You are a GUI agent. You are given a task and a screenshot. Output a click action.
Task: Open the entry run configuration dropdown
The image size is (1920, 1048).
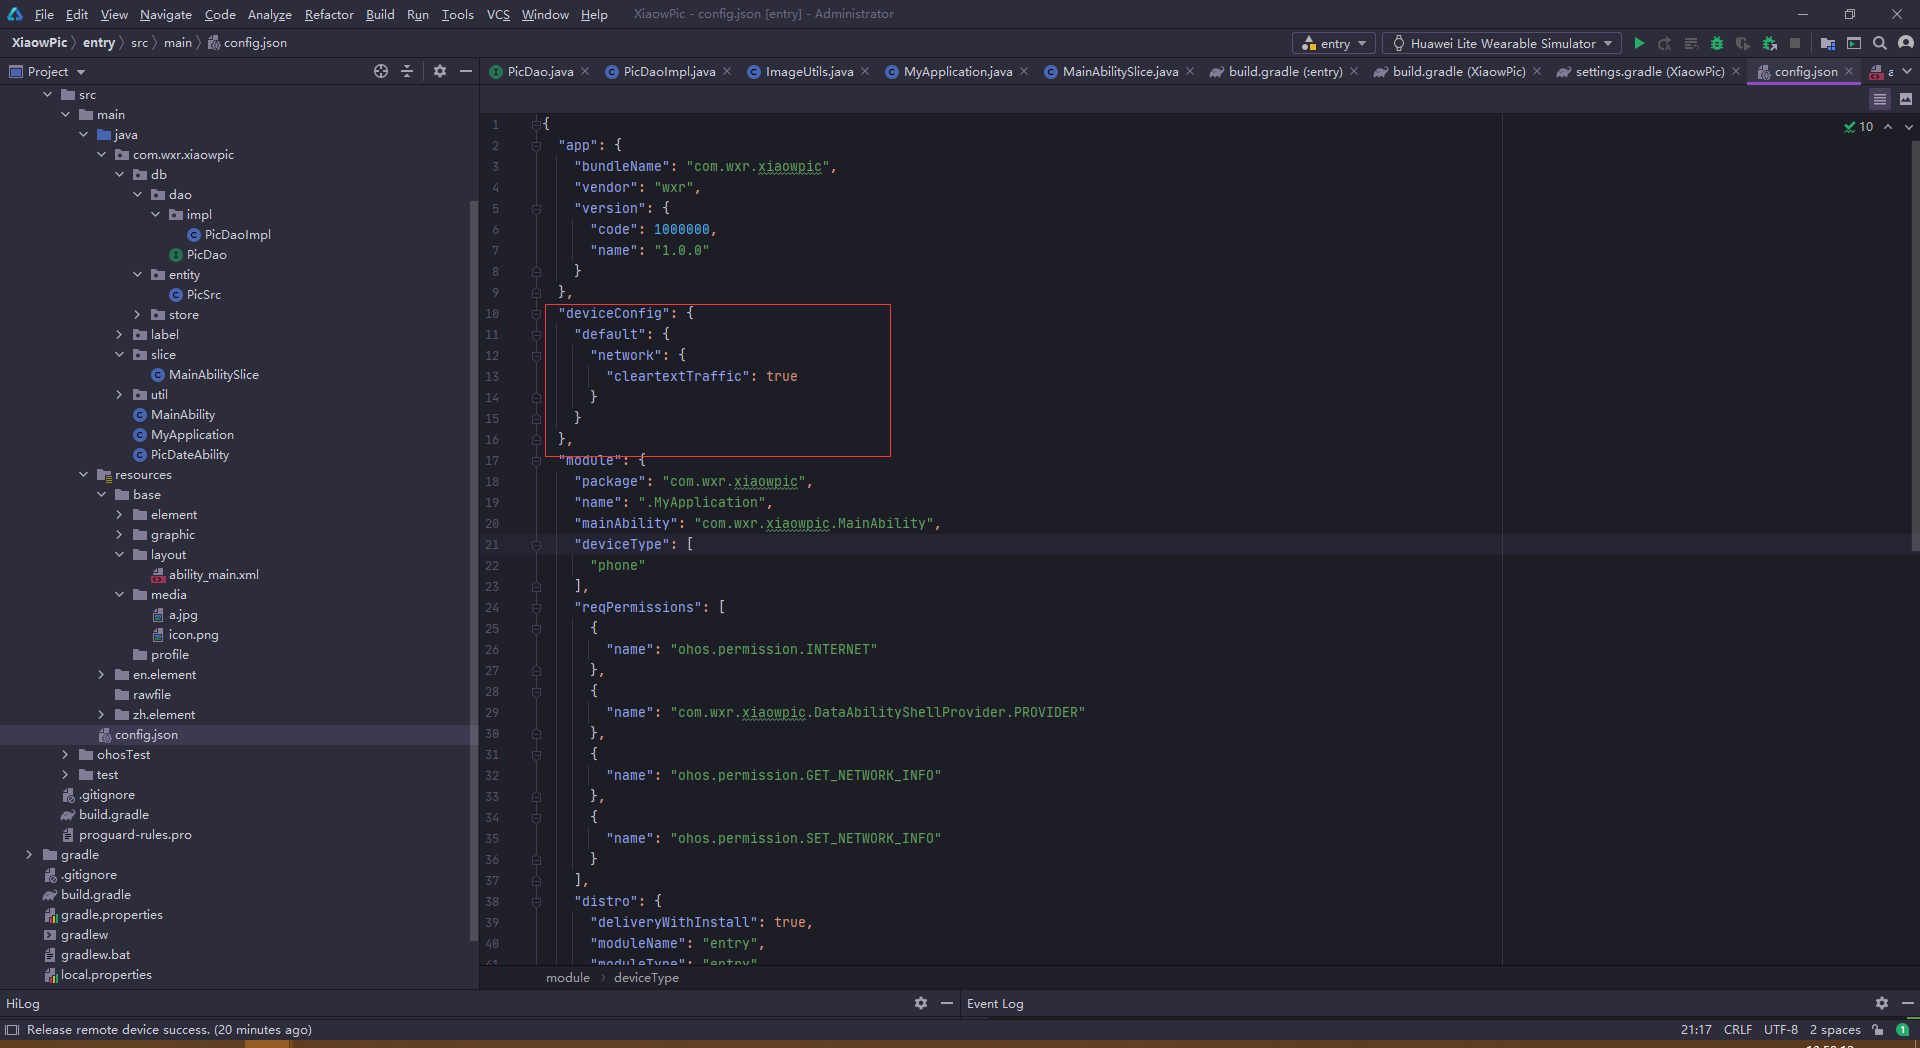[x=1334, y=43]
